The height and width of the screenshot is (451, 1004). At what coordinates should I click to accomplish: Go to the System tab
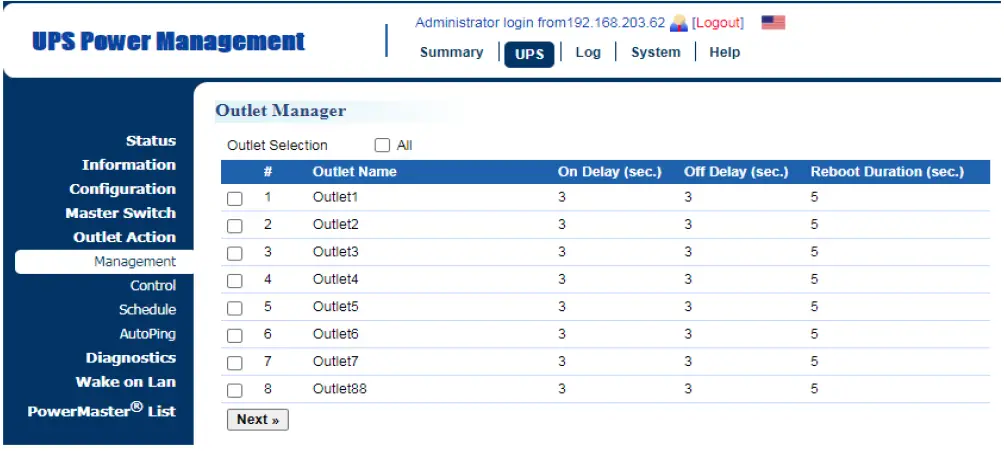(656, 53)
